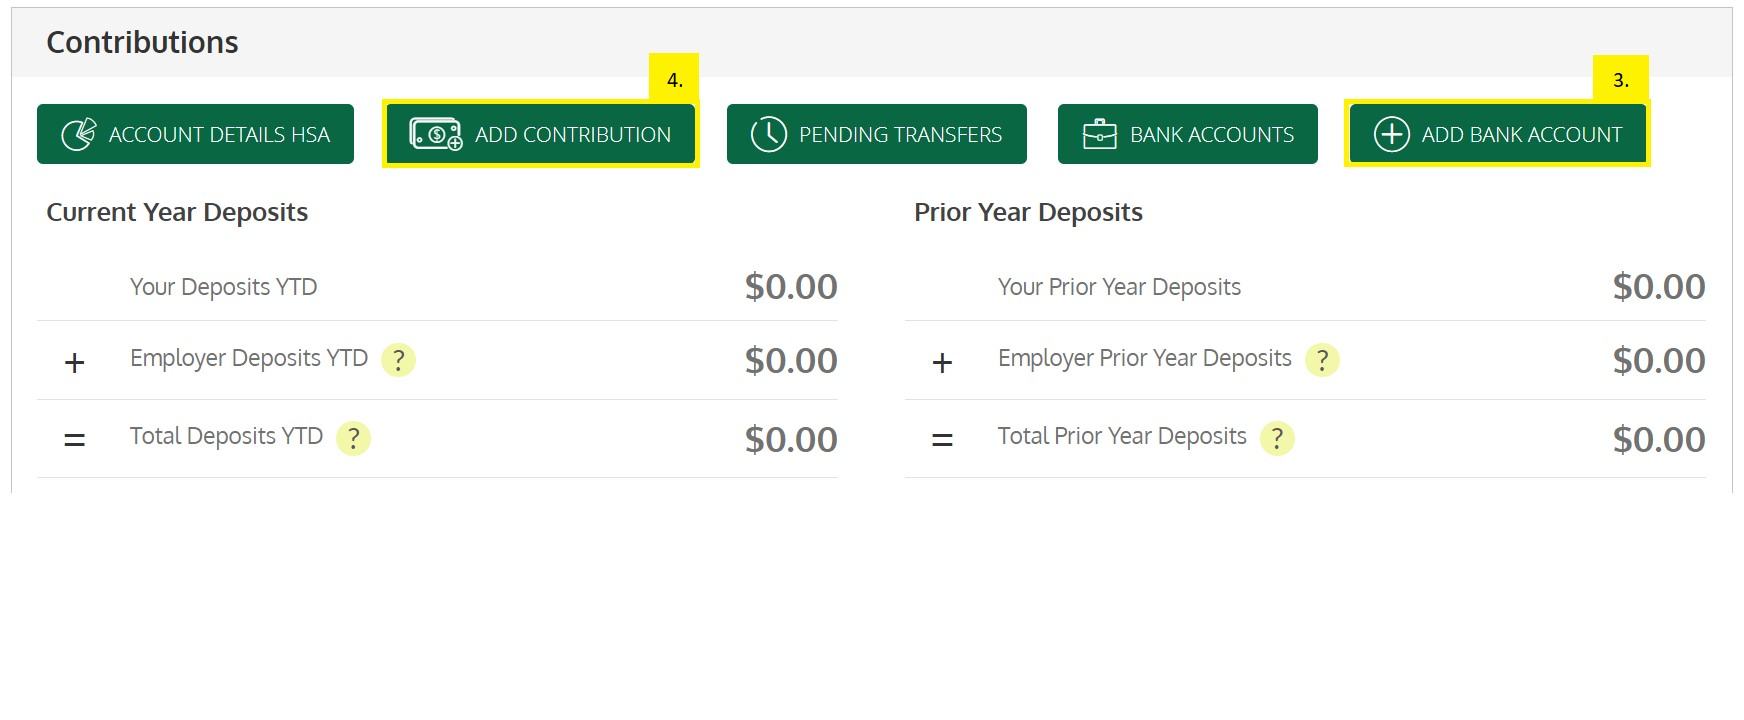The image size is (1744, 720).
Task: Click the cash icon on Add Contribution
Action: [436, 134]
